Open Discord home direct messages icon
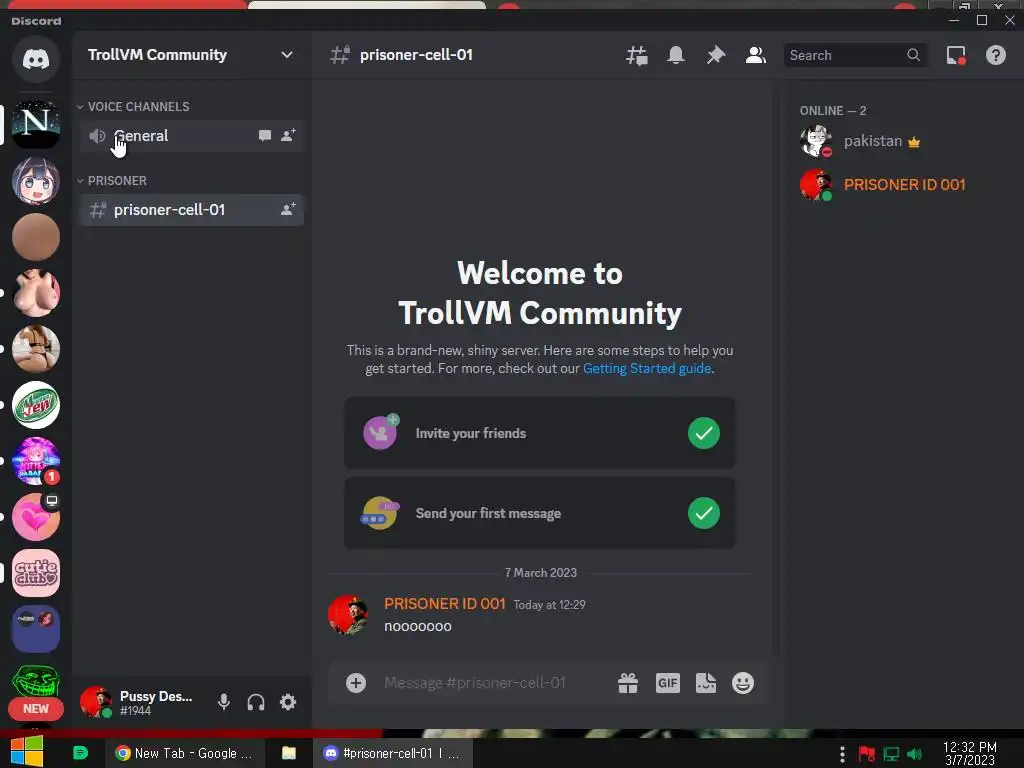Image resolution: width=1024 pixels, height=768 pixels. (x=36, y=59)
